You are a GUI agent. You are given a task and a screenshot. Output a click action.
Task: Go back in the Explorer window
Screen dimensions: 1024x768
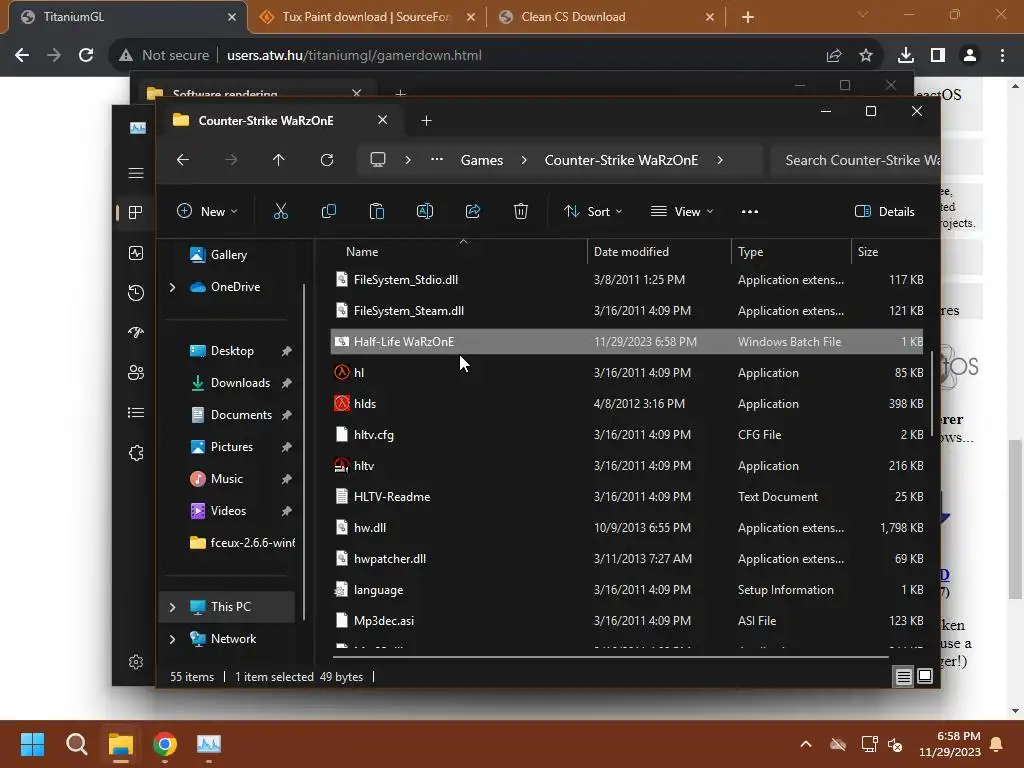tap(183, 160)
